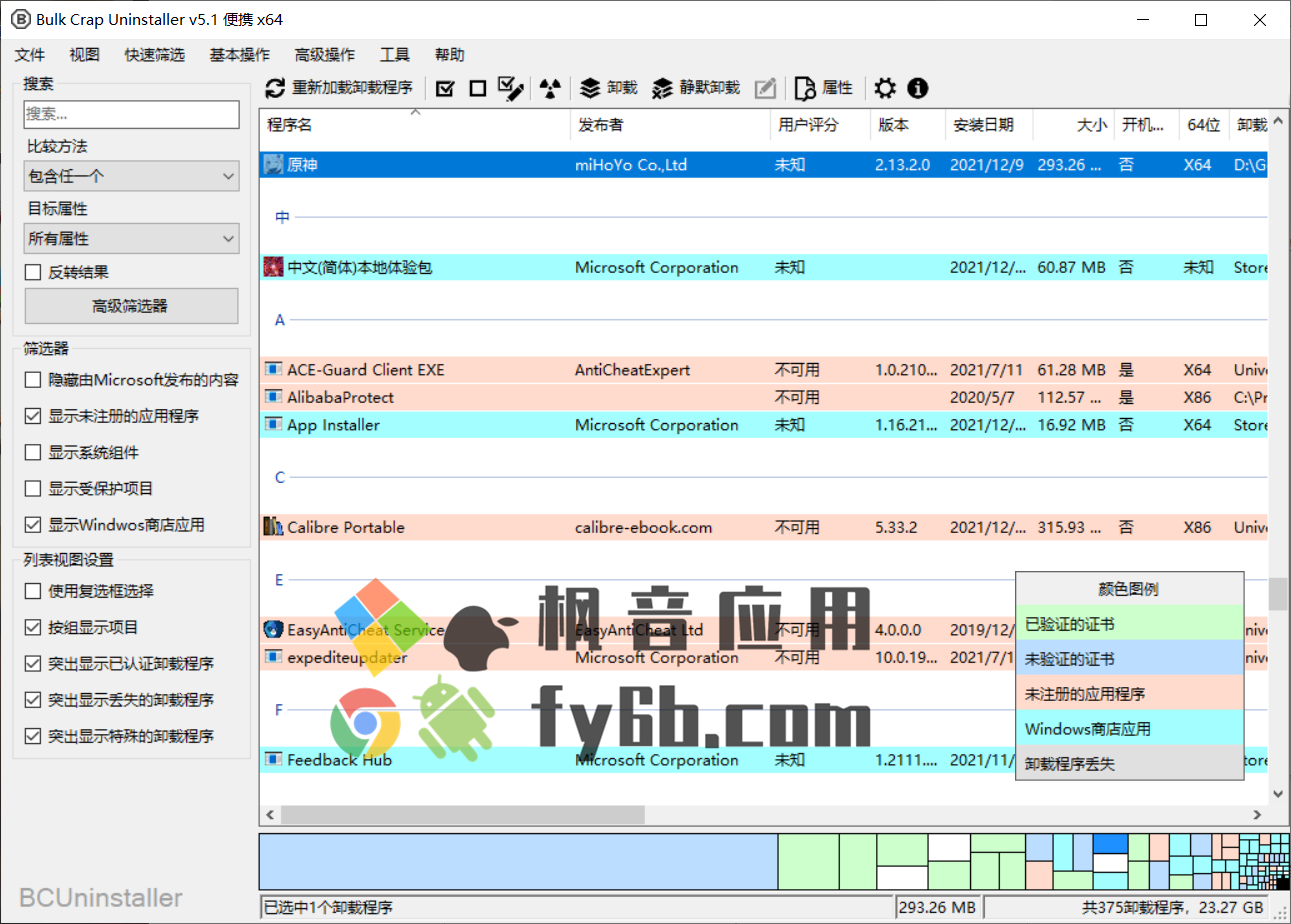Screen dimensions: 1291x924
Task: Open settings via the gear icon
Action: 885,89
